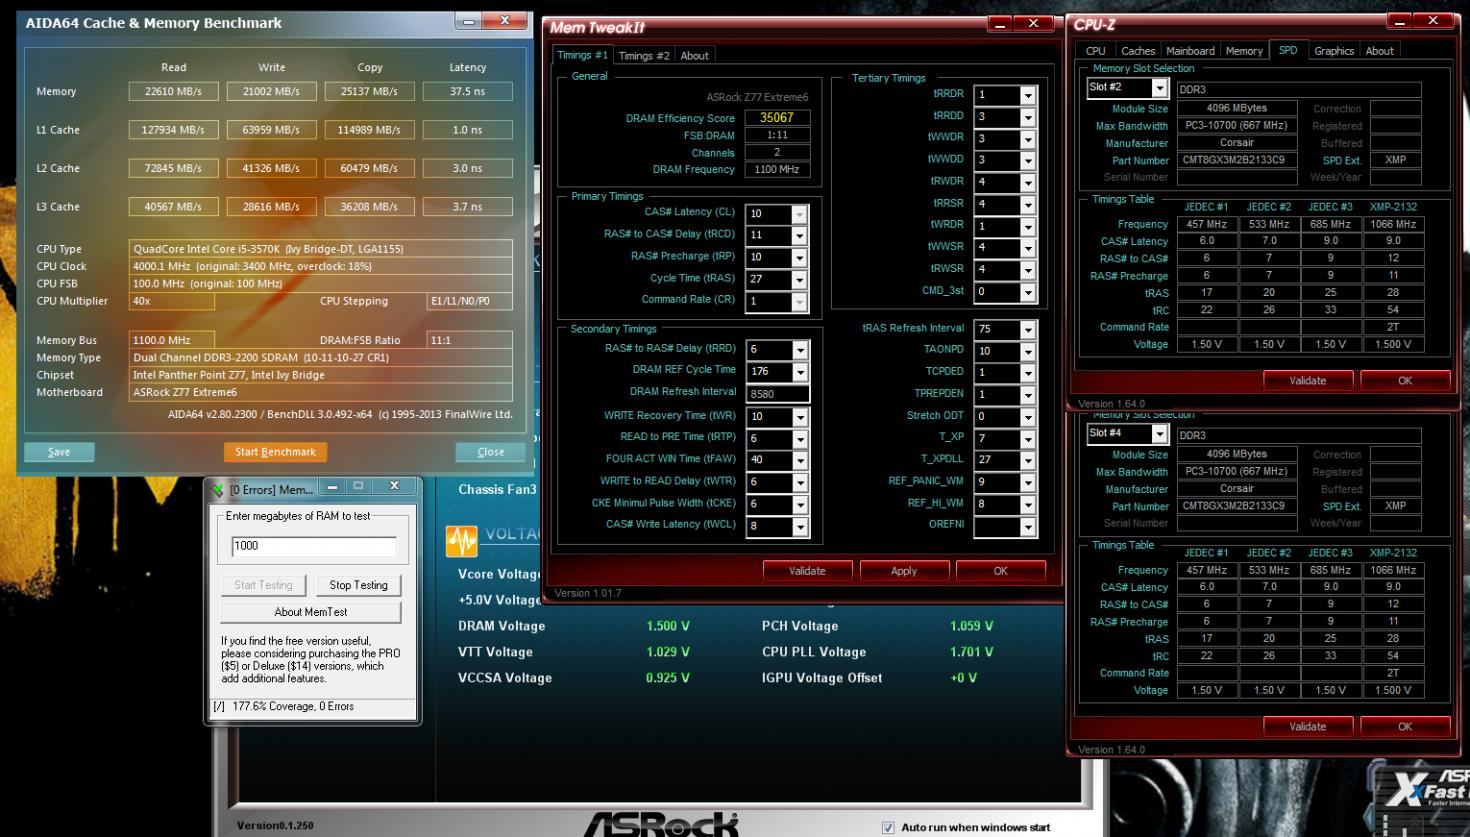1470x837 pixels.
Task: Open the Cycle Time (tRAS) dropdown
Action: (799, 280)
